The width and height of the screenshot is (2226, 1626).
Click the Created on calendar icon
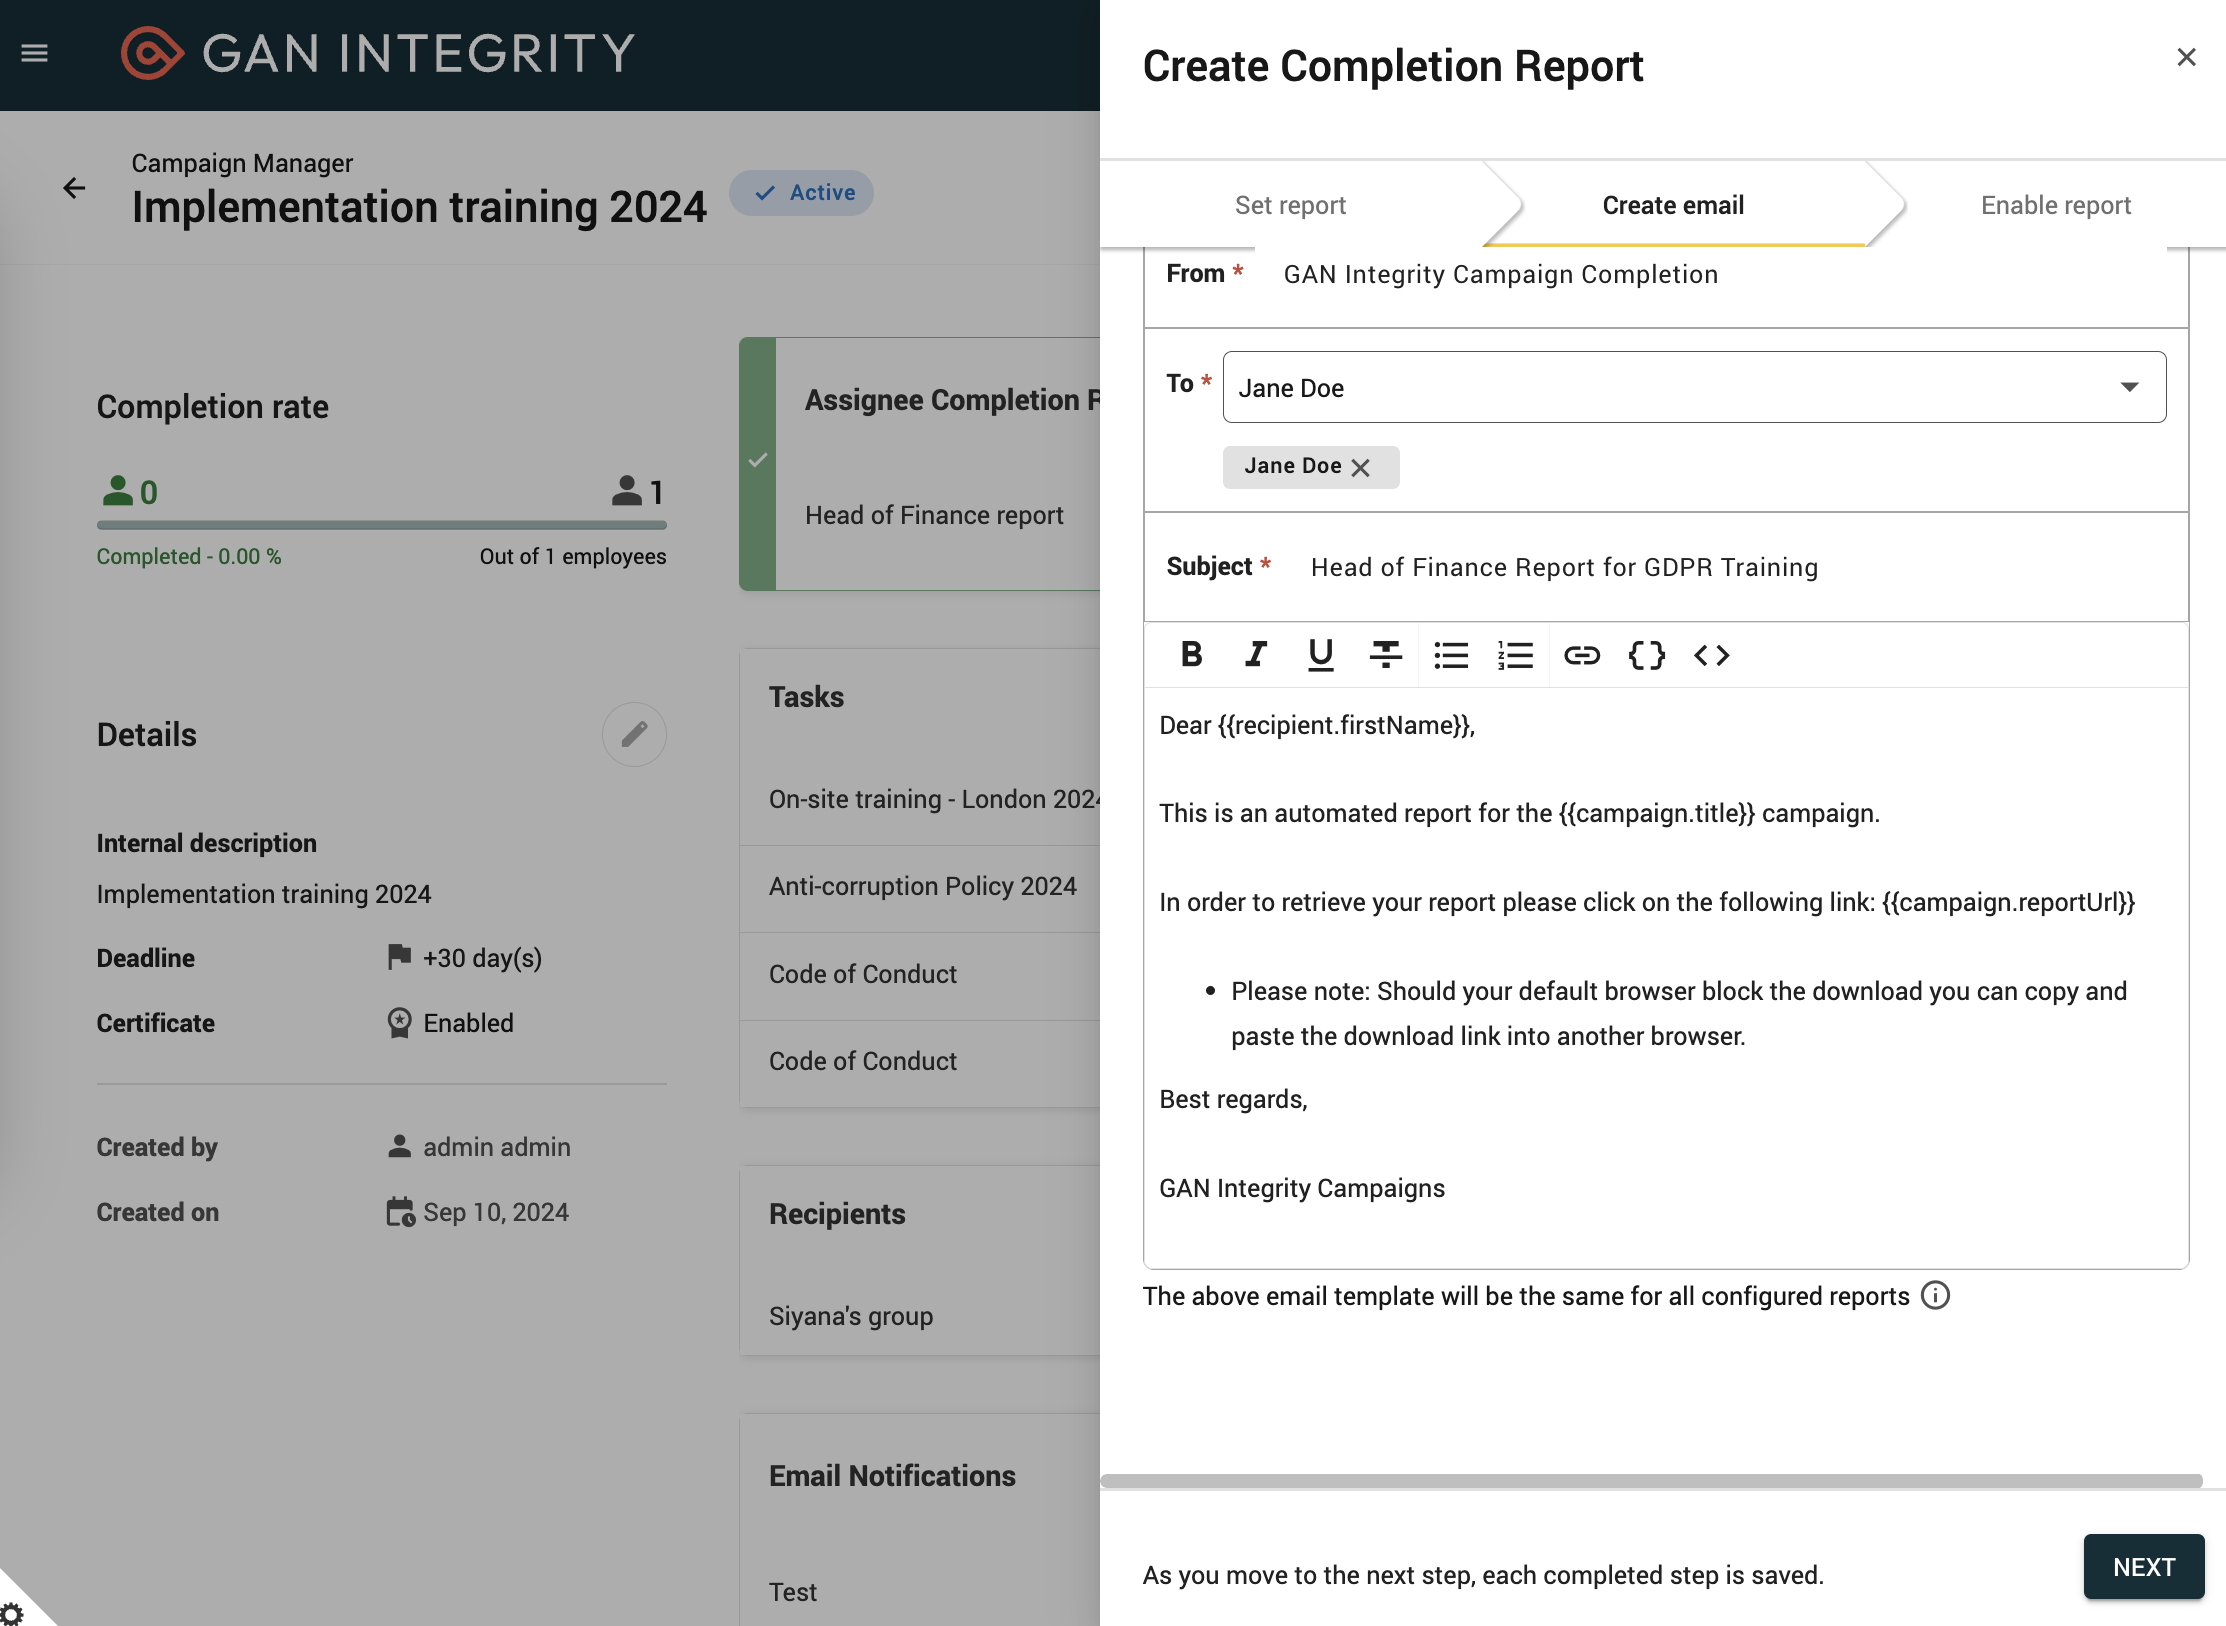(x=400, y=1211)
